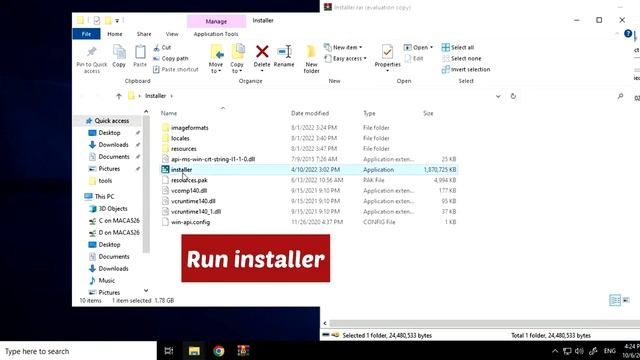The image size is (640, 360).
Task: Create a New folder from ribbon
Action: 311,59
